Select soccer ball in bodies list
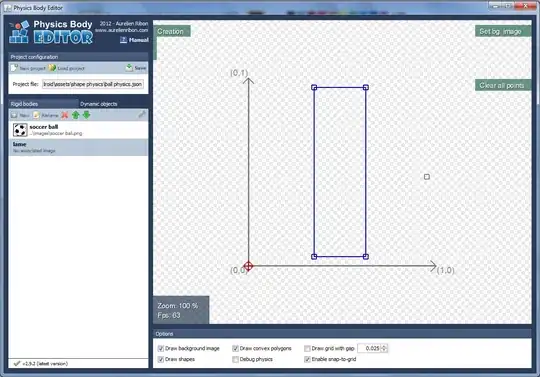This screenshot has width=540, height=377. pyautogui.click(x=78, y=130)
